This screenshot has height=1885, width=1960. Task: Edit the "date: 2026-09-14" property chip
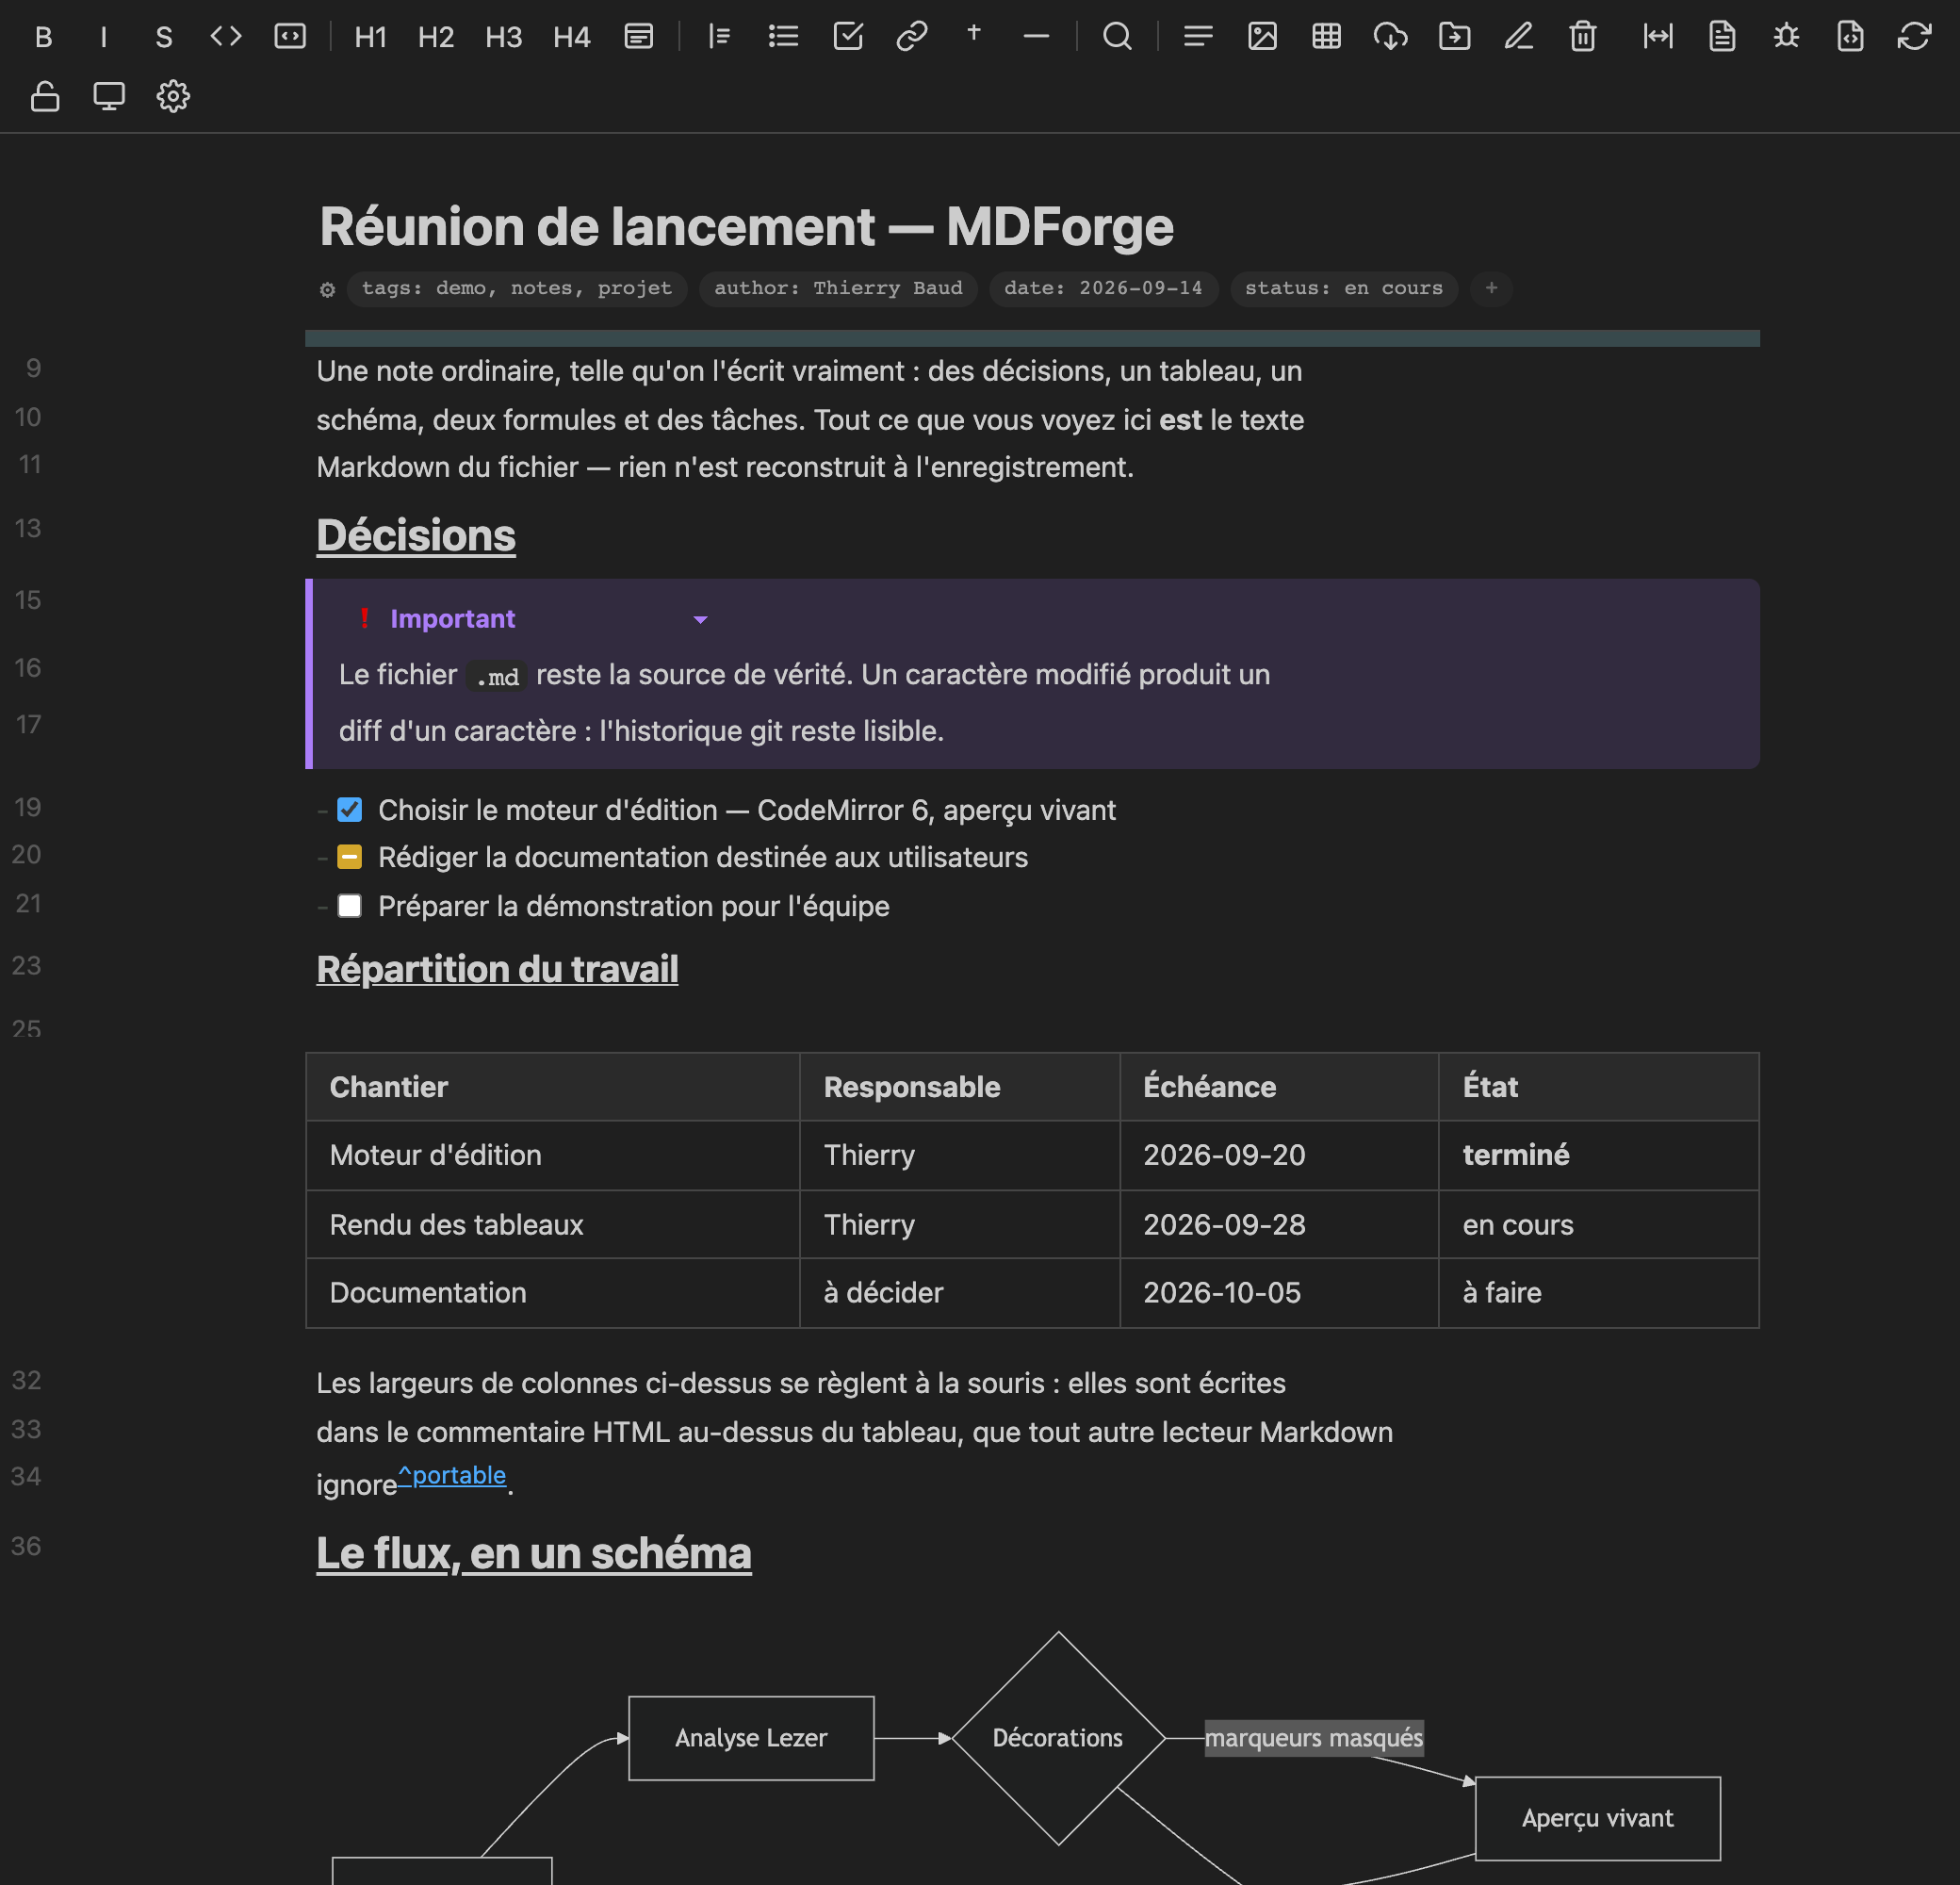(1103, 288)
